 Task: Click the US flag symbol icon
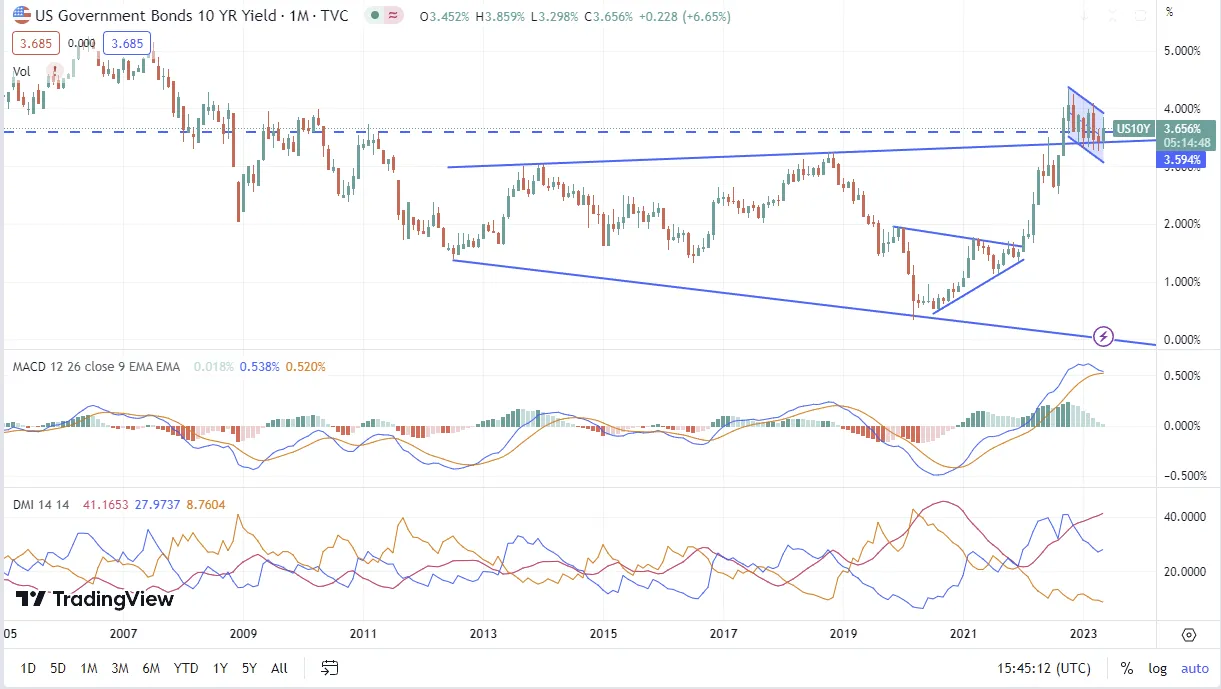(x=20, y=16)
